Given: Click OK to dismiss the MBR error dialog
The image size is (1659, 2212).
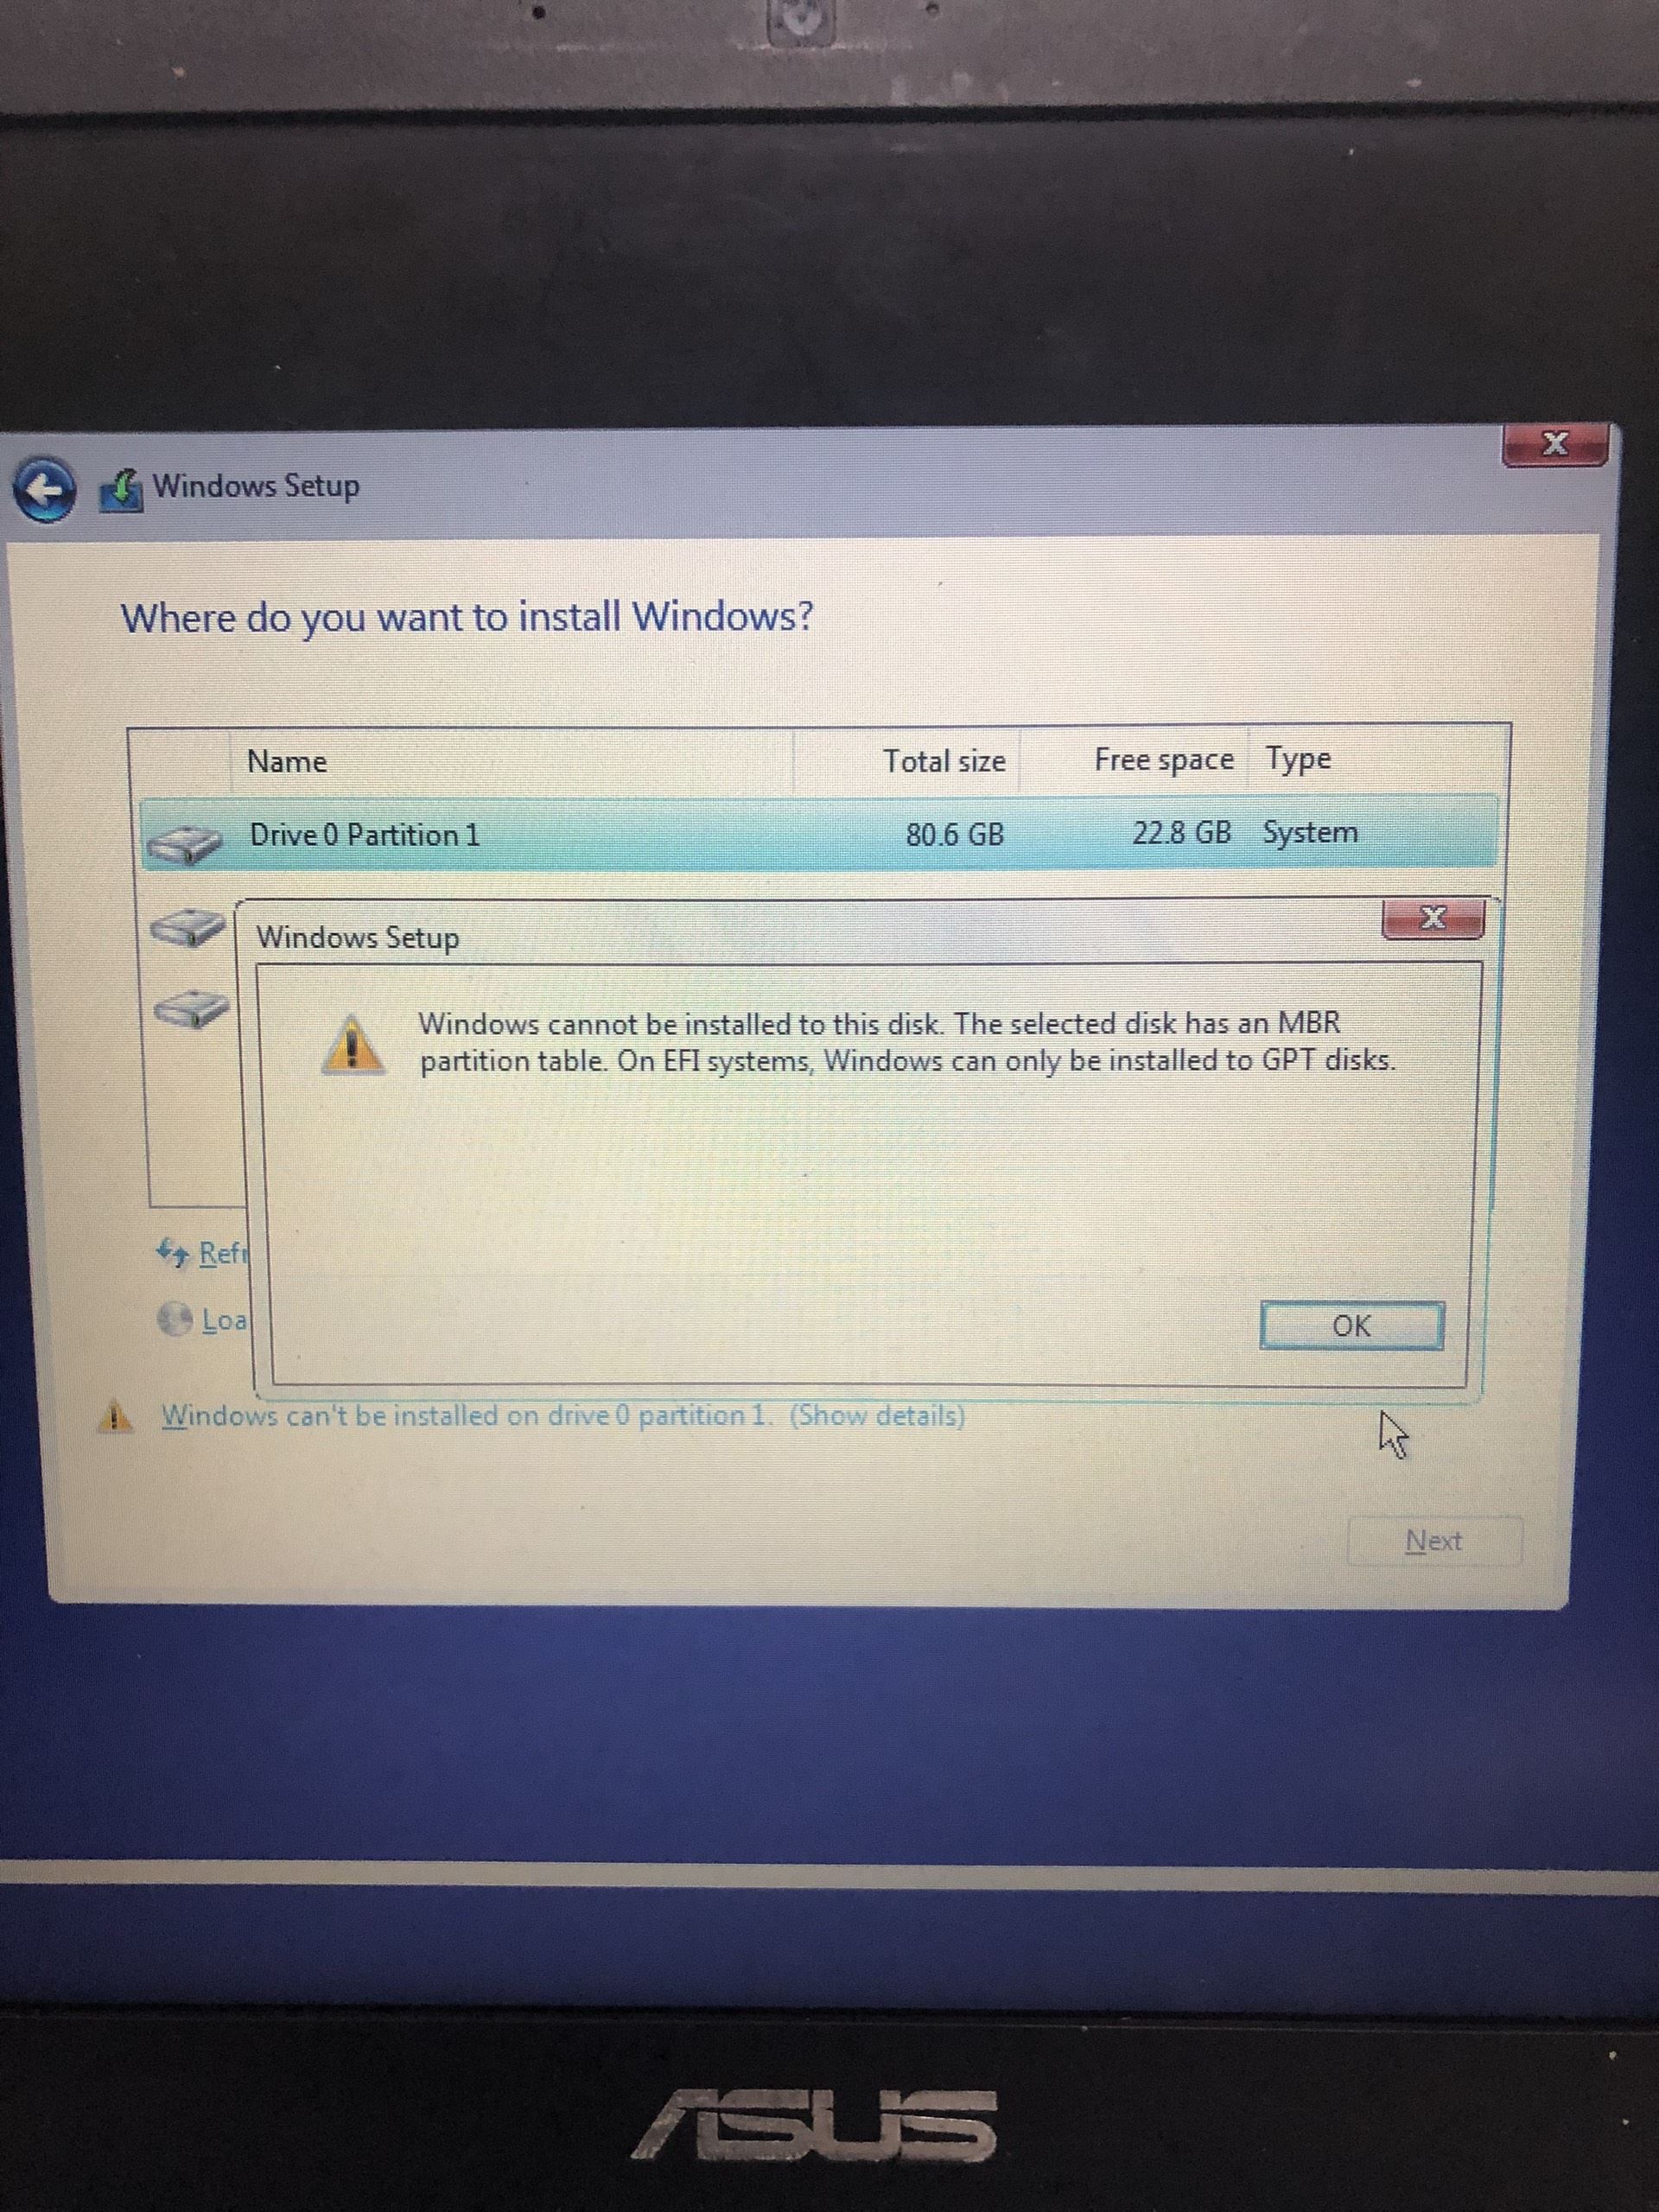Looking at the screenshot, I should pyautogui.click(x=1351, y=1324).
